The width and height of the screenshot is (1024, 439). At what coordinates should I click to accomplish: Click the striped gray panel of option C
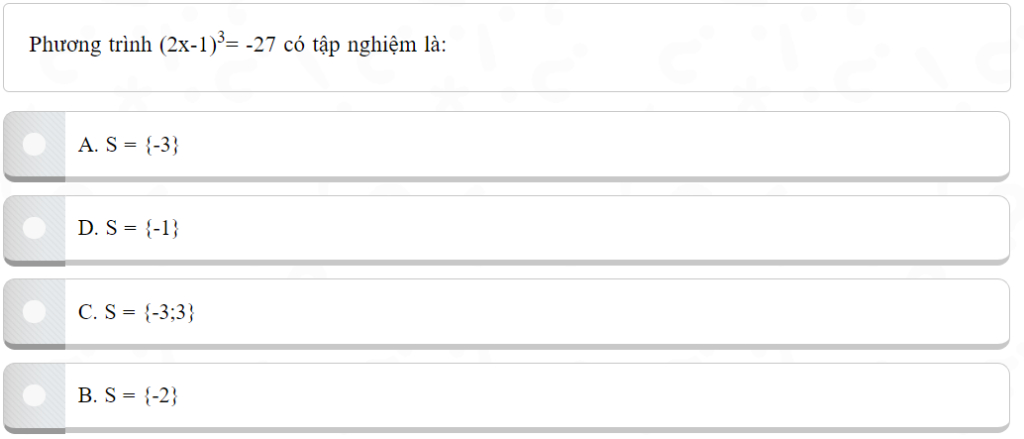tap(34, 312)
